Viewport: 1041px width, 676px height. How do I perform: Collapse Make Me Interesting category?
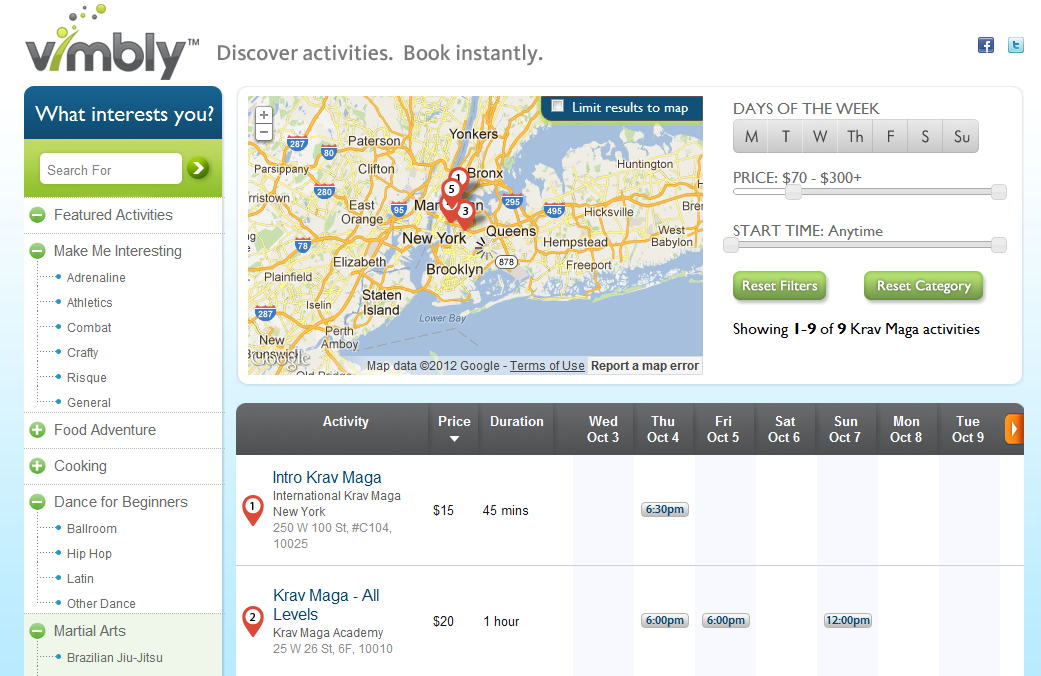click(37, 251)
